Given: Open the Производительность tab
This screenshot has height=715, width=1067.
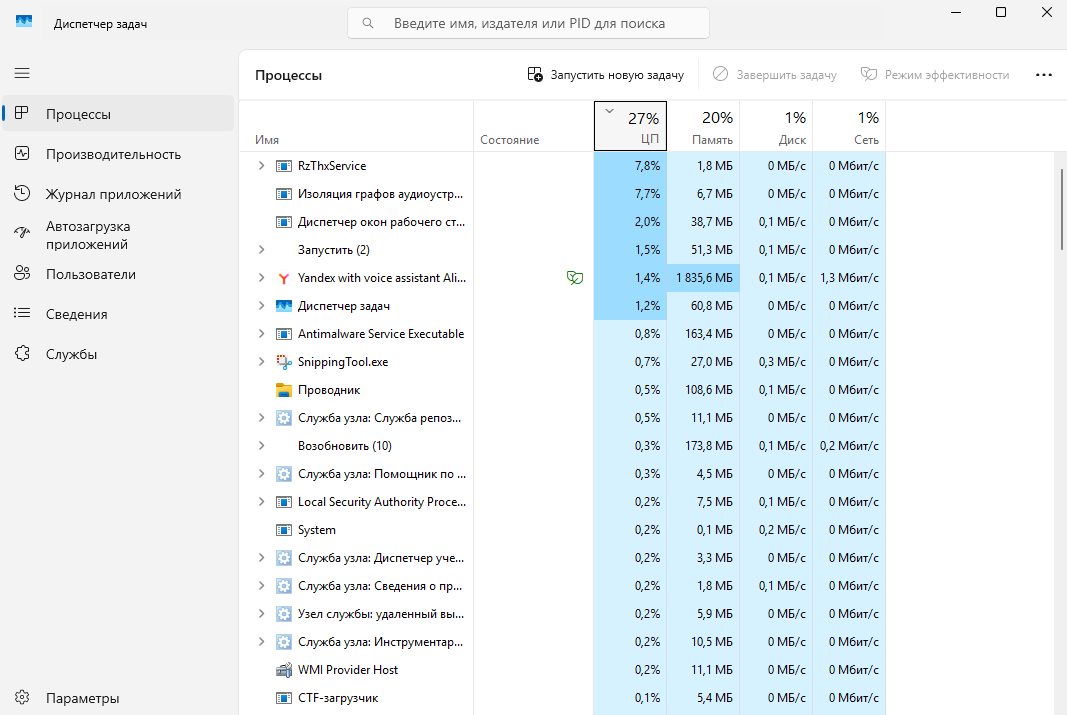Looking at the screenshot, I should tap(113, 154).
